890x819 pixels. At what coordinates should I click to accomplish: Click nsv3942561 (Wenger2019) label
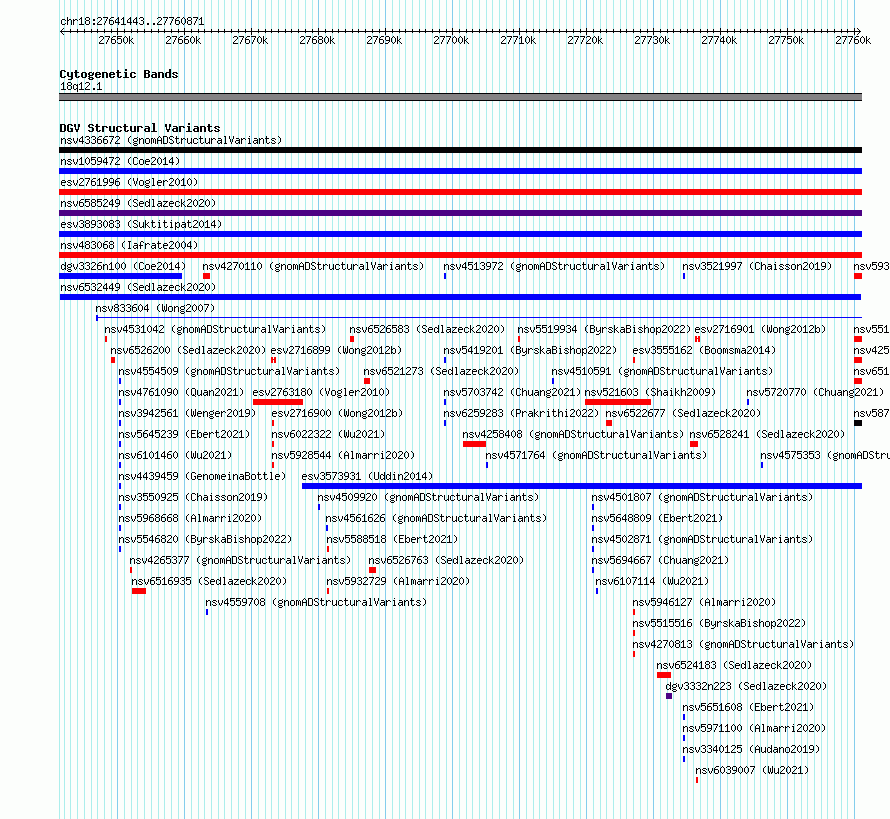point(187,413)
